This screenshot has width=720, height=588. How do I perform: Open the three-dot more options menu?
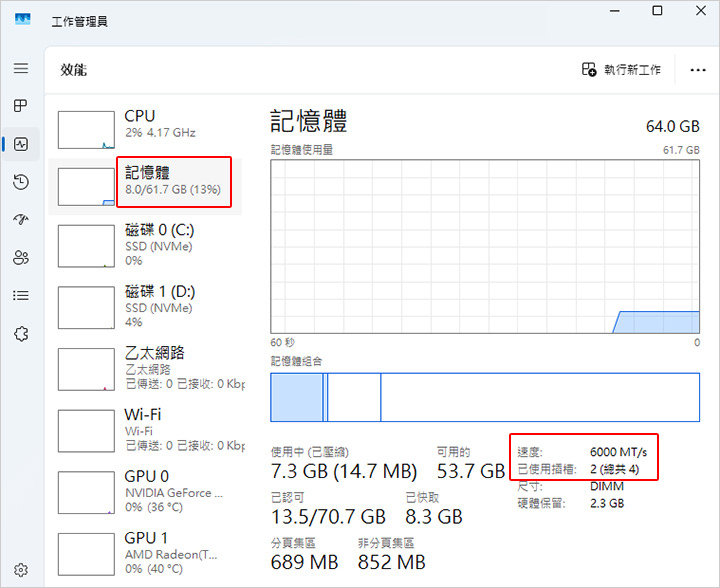click(x=698, y=70)
